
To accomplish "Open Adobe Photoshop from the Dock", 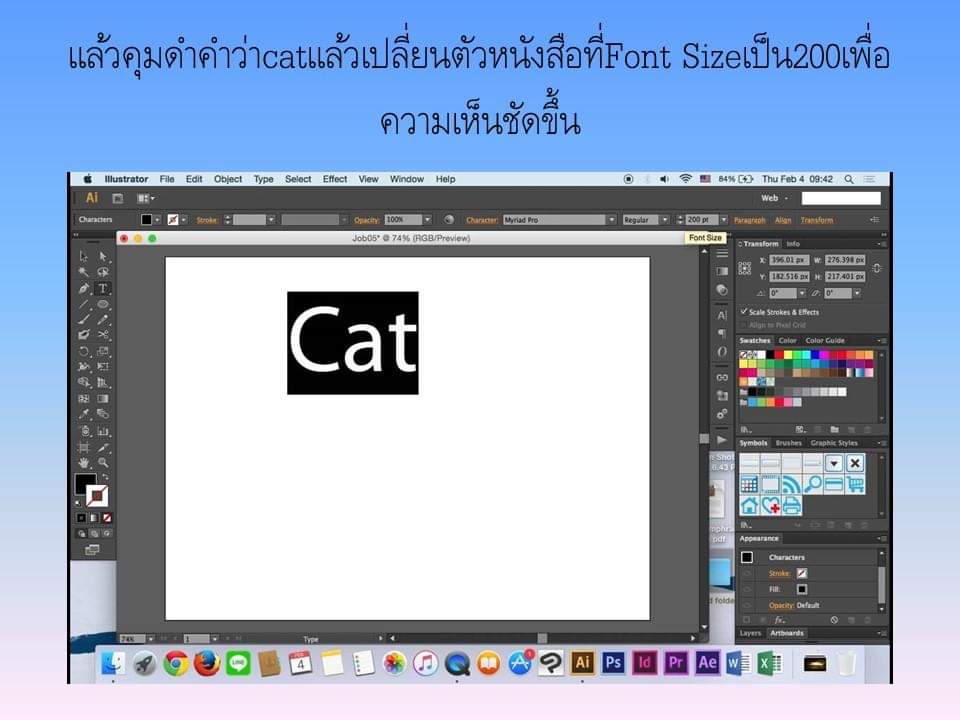I will click(x=613, y=663).
